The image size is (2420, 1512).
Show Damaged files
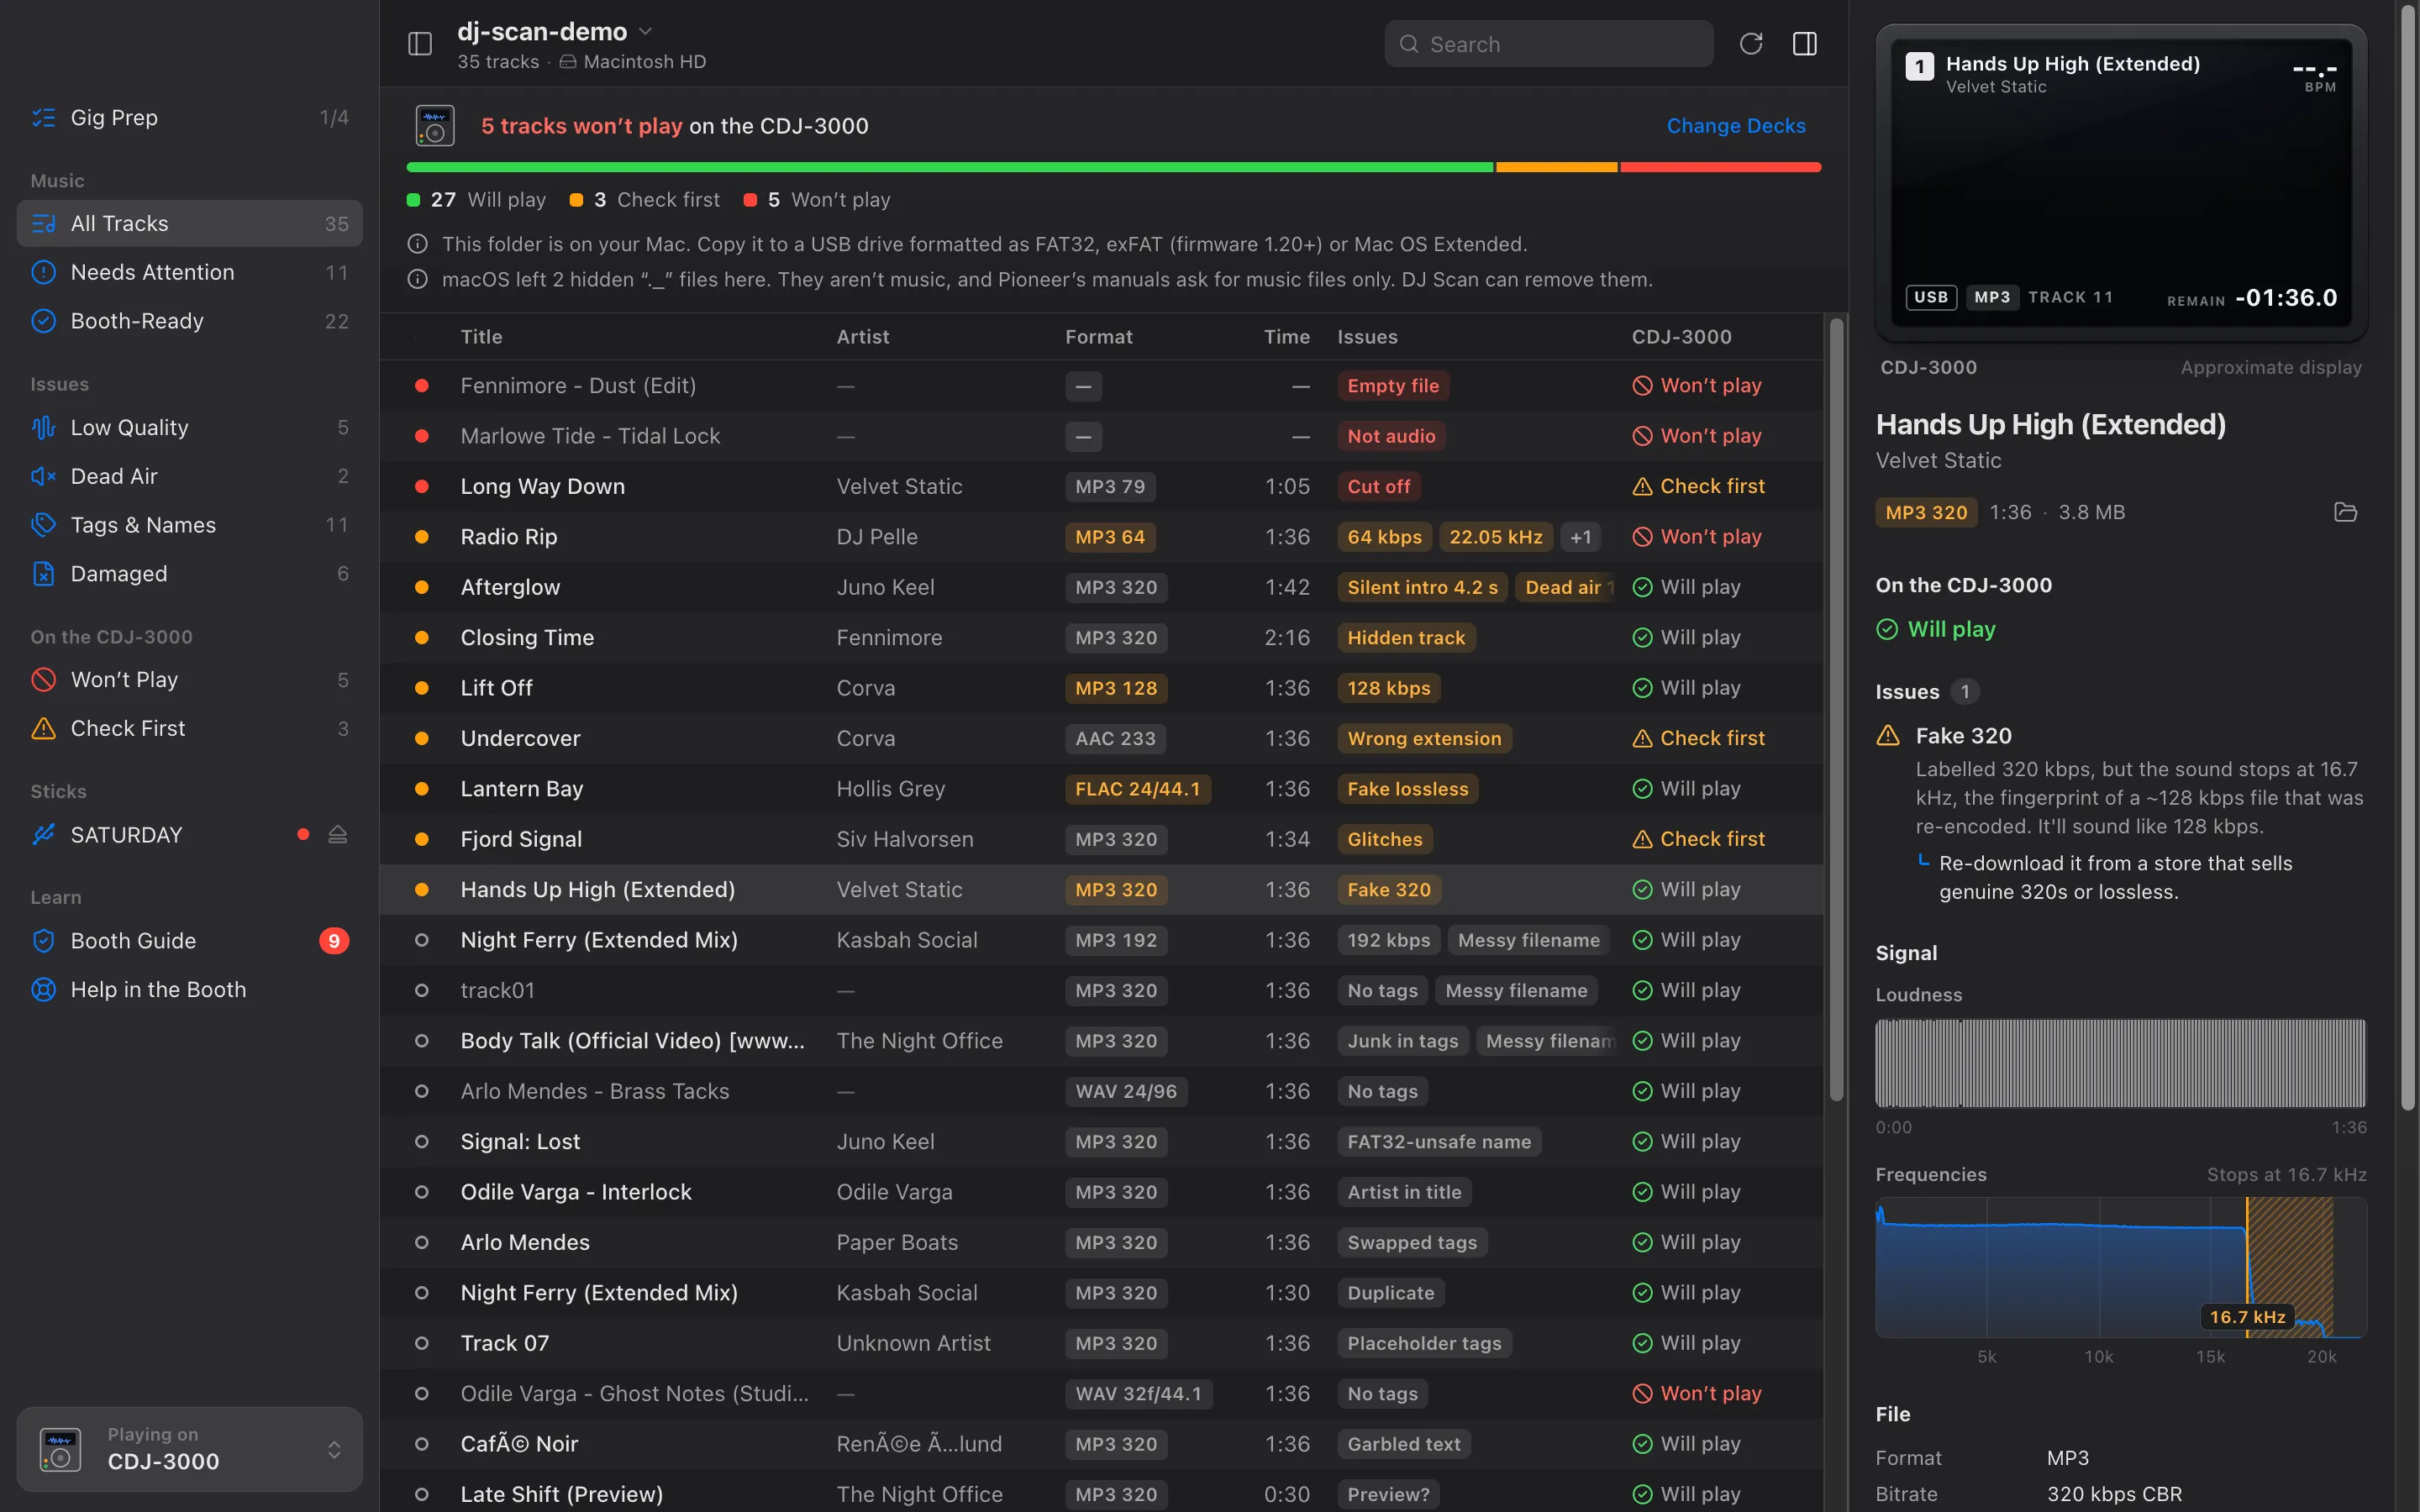click(x=190, y=574)
